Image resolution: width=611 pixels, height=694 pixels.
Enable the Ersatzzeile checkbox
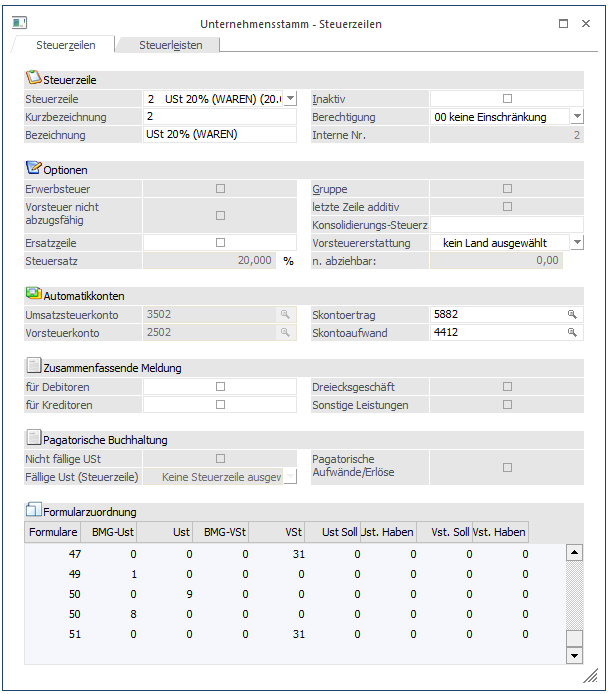click(220, 242)
